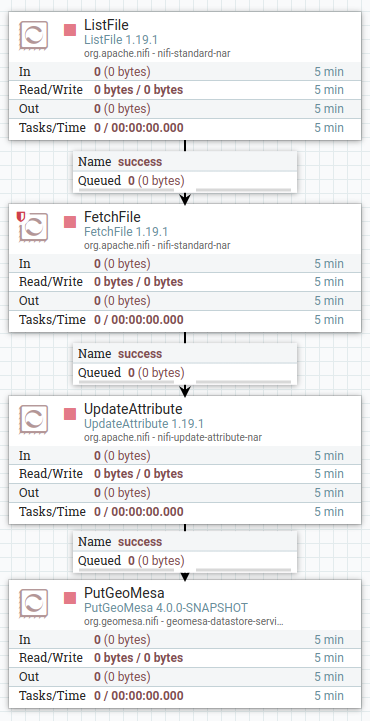Click the restricted shield badge on FetchFile

click(x=21, y=217)
